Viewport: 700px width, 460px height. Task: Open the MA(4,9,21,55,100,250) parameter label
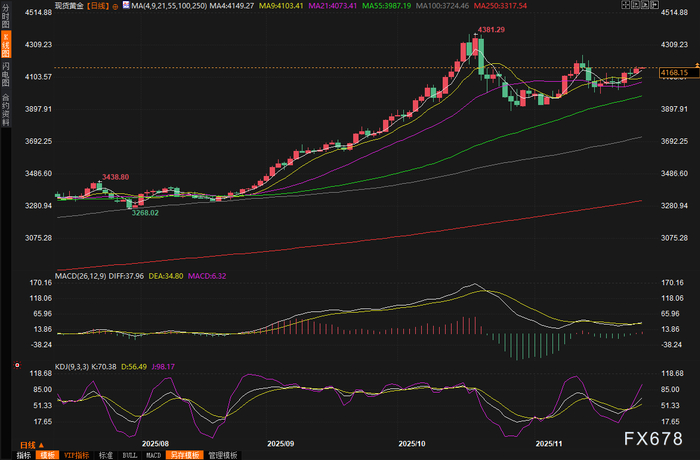[169, 6]
